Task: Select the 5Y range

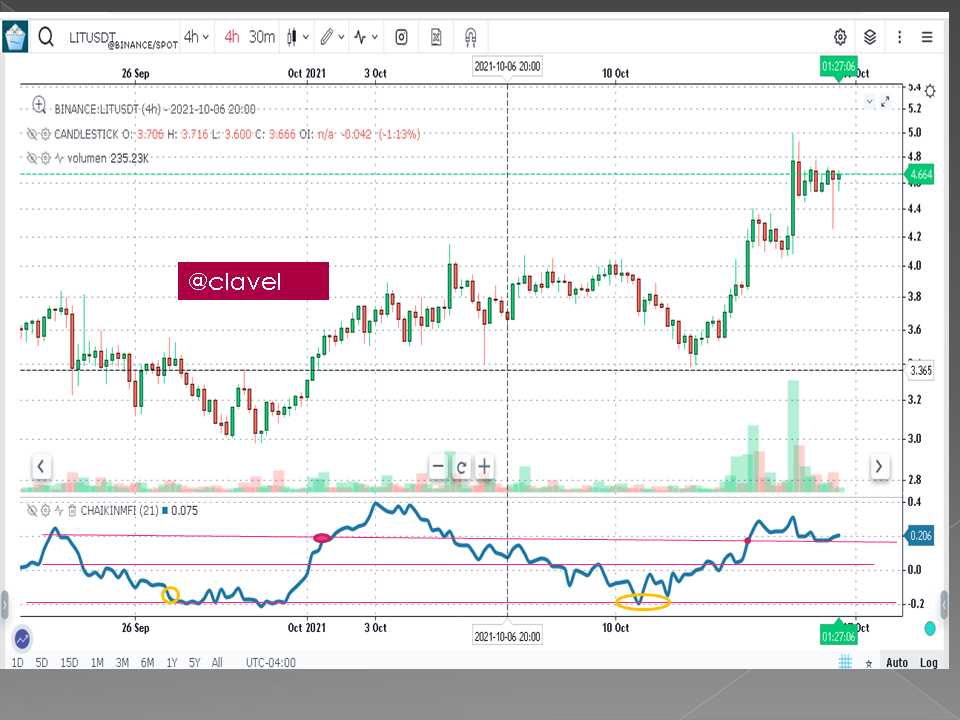Action: (194, 662)
